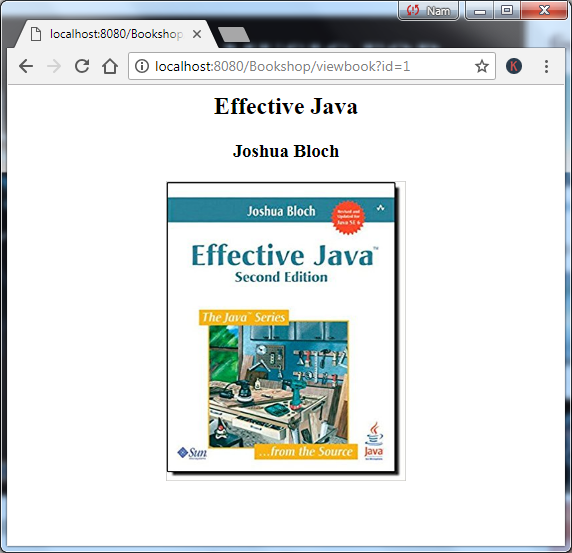Screen dimensions: 572x553
Task: Open the Chrome three-dot menu
Action: pyautogui.click(x=546, y=66)
